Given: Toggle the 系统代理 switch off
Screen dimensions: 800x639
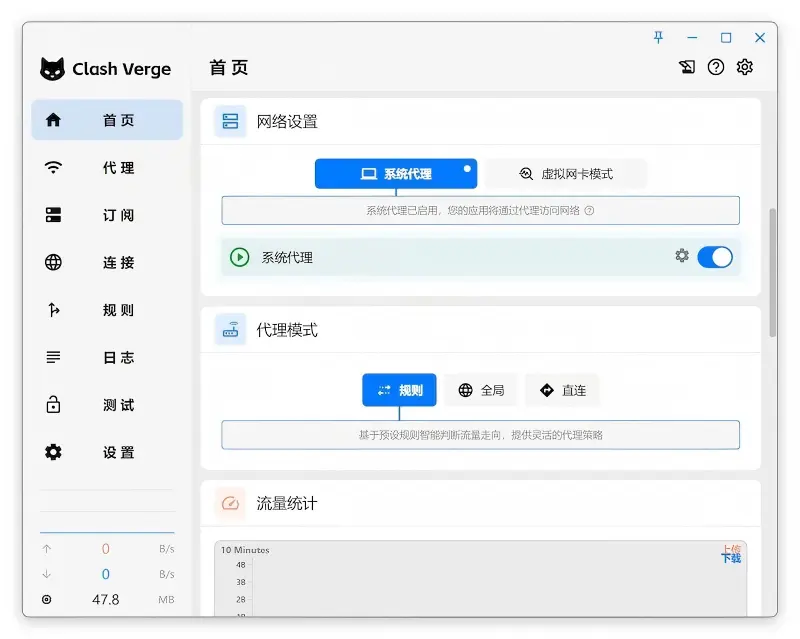Looking at the screenshot, I should tap(715, 257).
